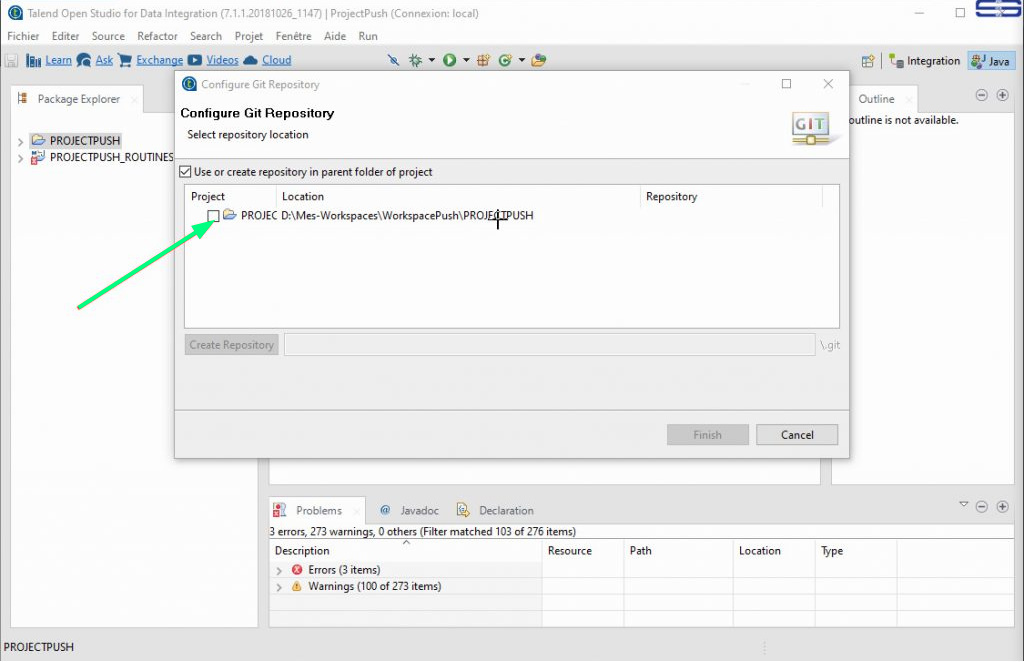The image size is (1024, 662).
Task: Open the Debug dropdown arrow
Action: pyautogui.click(x=431, y=60)
